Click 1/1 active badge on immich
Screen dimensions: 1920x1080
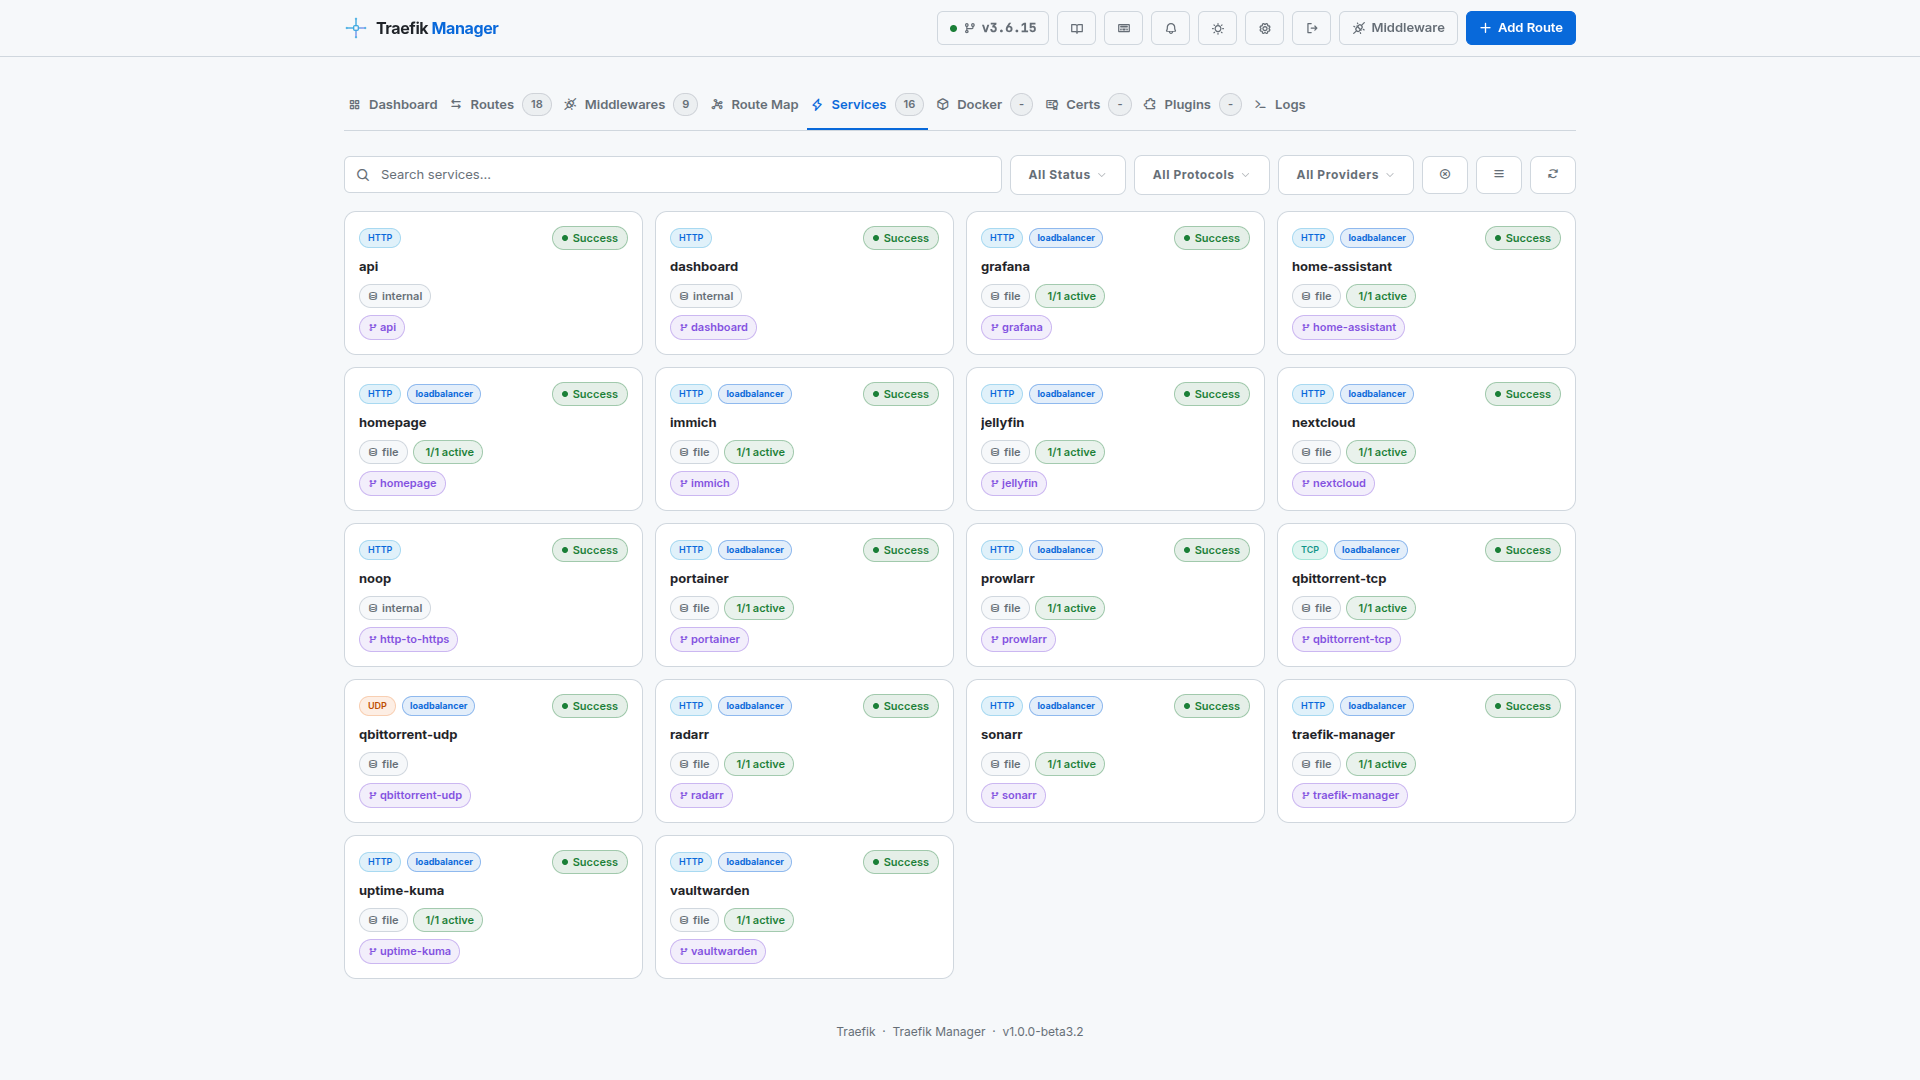759,452
